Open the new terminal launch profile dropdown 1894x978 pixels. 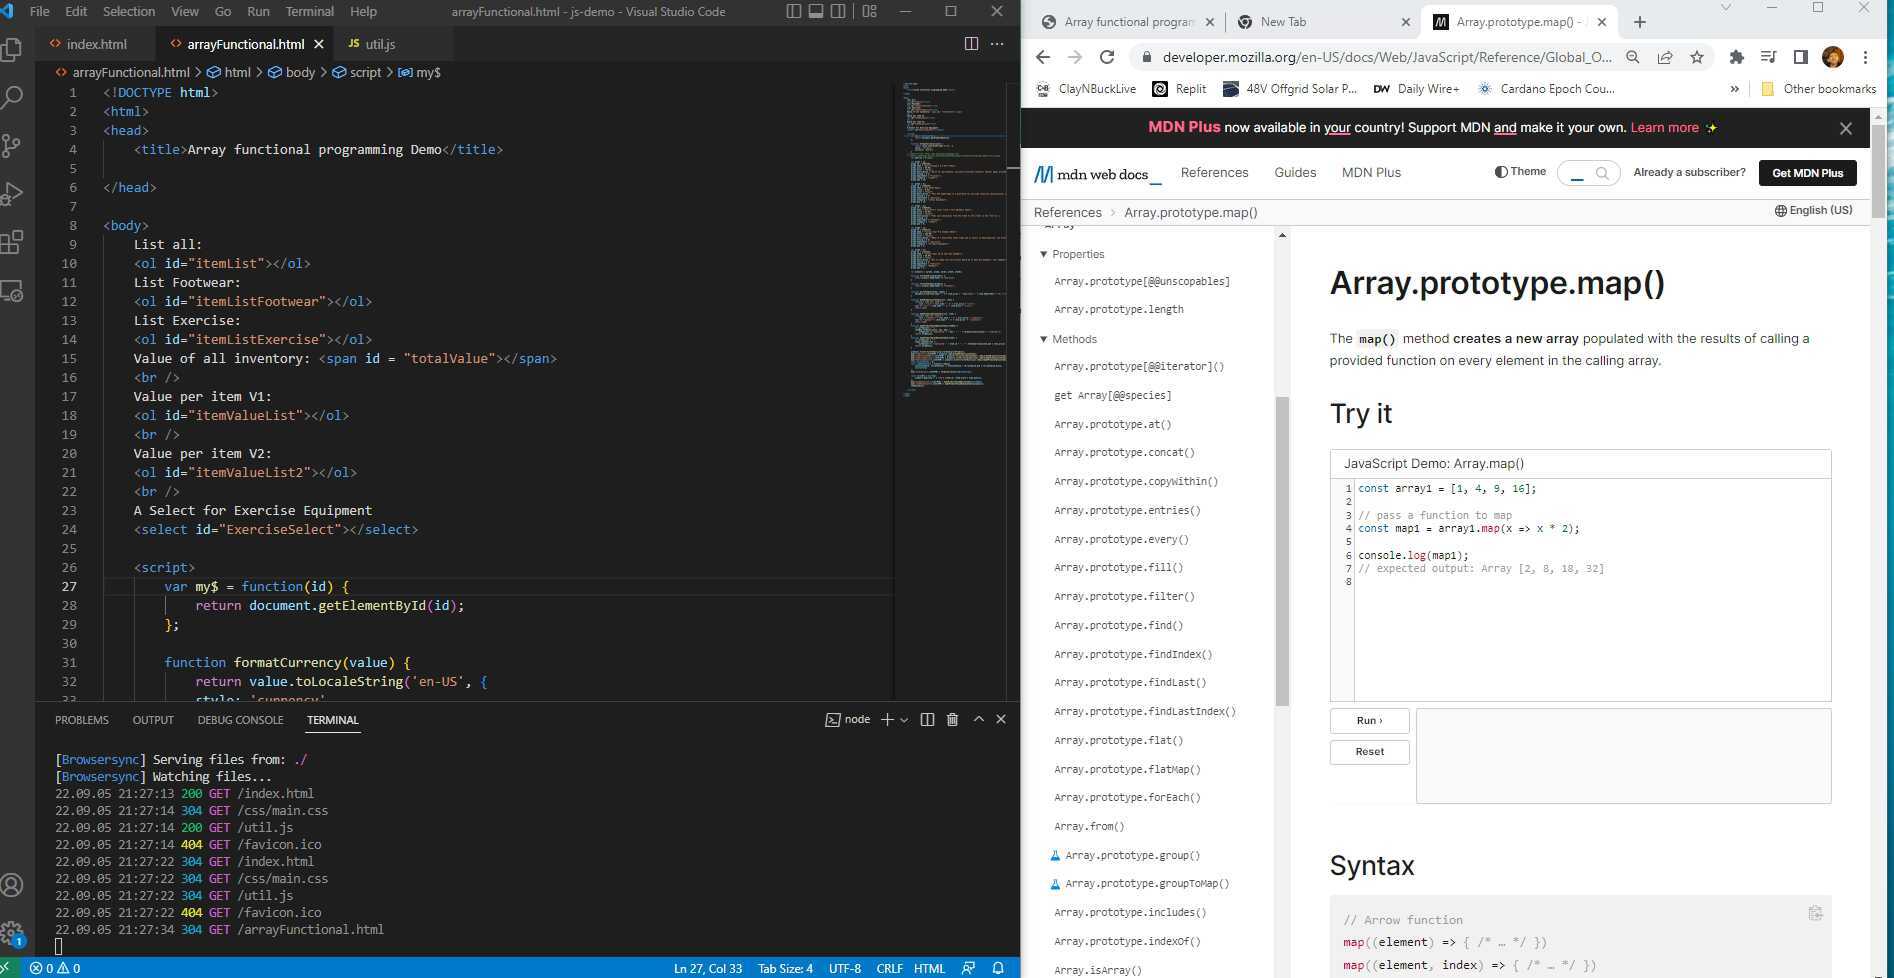pos(904,720)
